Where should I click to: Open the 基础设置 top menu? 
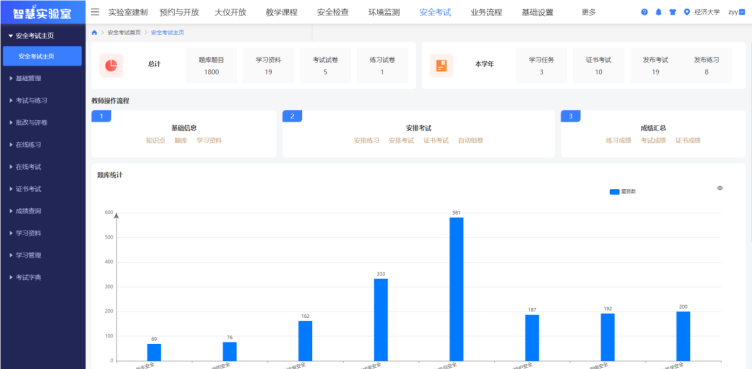point(538,12)
